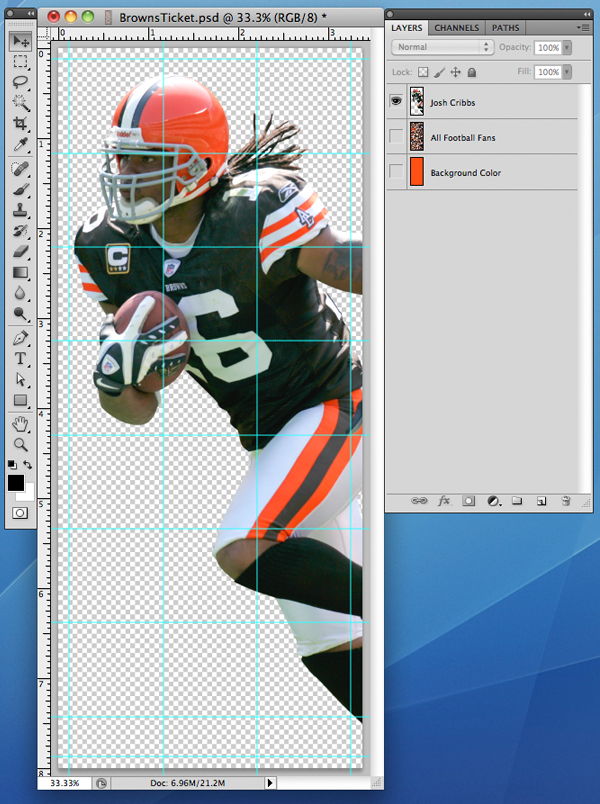Open the Normal blend mode dropdown
This screenshot has height=804, width=600.
pos(443,47)
